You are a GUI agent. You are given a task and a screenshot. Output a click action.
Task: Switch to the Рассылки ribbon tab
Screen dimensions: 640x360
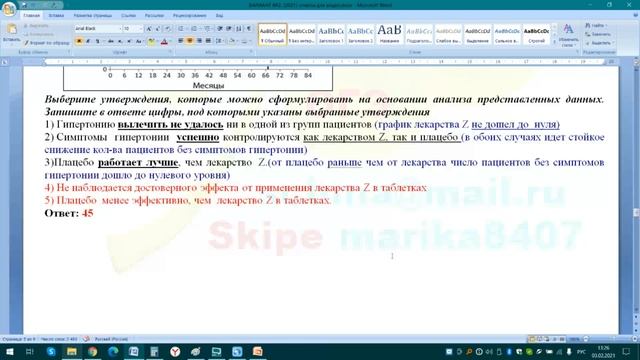point(154,16)
